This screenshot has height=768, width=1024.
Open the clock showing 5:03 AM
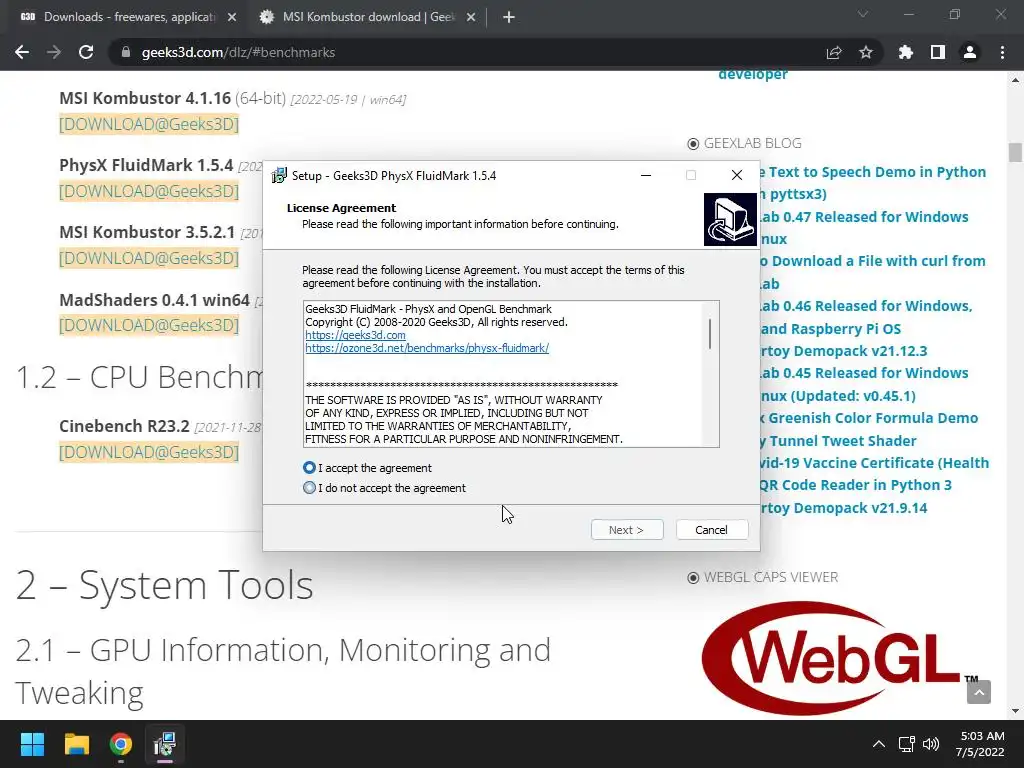click(980, 744)
